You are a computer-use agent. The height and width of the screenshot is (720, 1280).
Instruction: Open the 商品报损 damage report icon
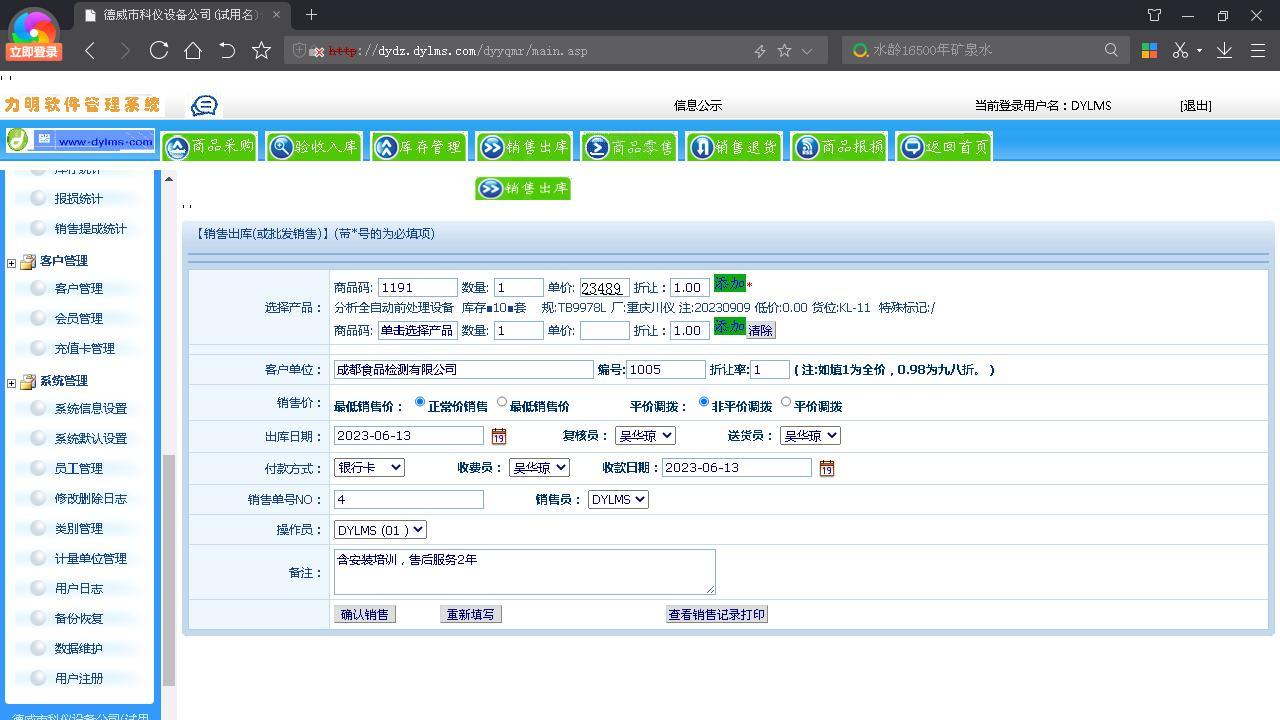click(838, 146)
